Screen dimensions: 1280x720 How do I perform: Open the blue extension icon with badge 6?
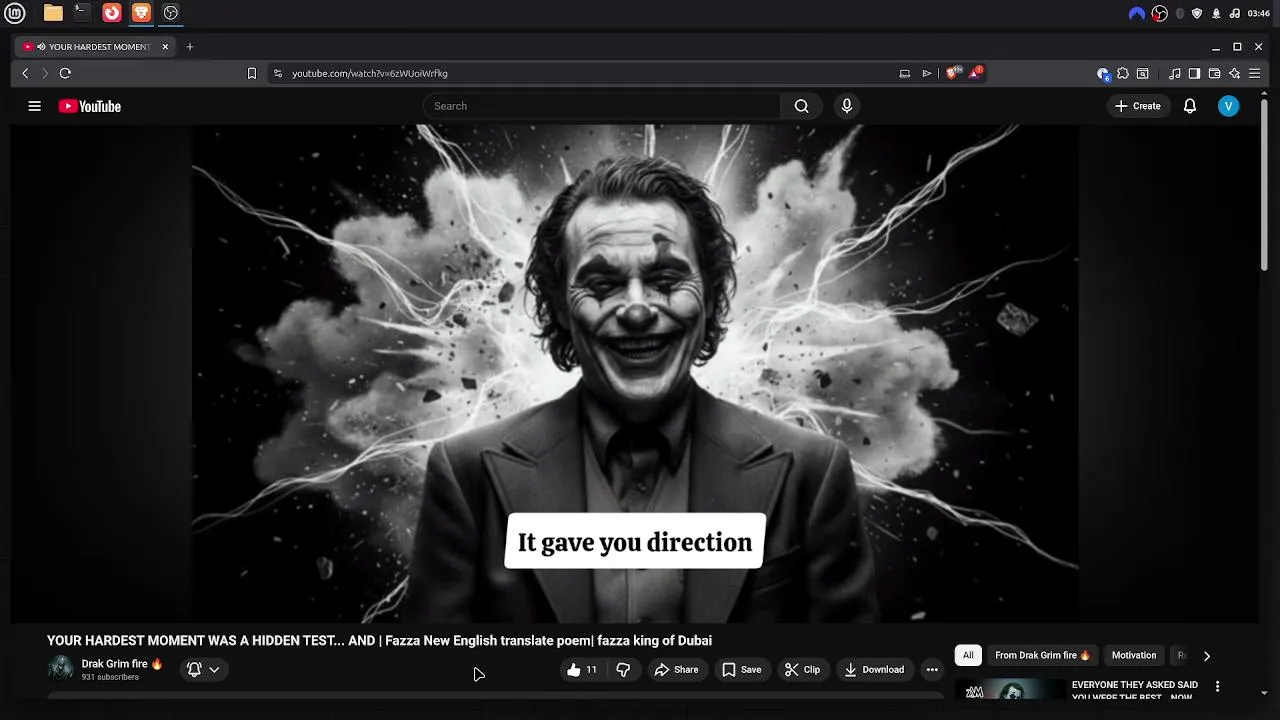pyautogui.click(x=1103, y=73)
